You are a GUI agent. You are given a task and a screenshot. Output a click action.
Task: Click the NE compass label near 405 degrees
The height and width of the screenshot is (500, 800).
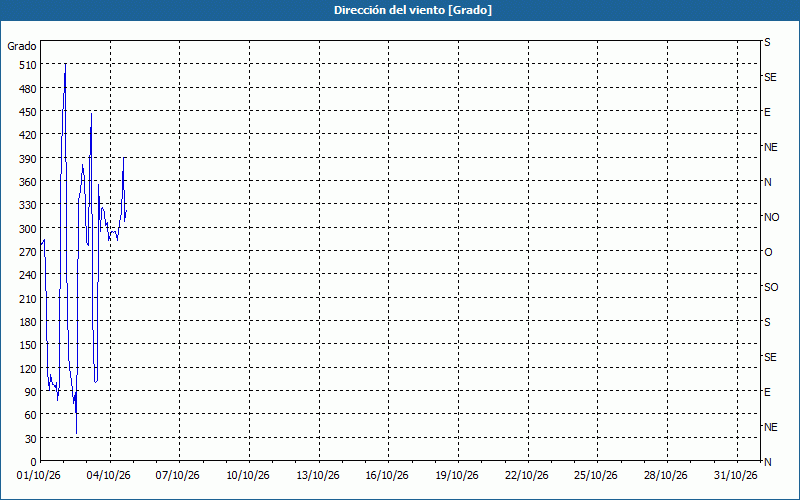(771, 147)
